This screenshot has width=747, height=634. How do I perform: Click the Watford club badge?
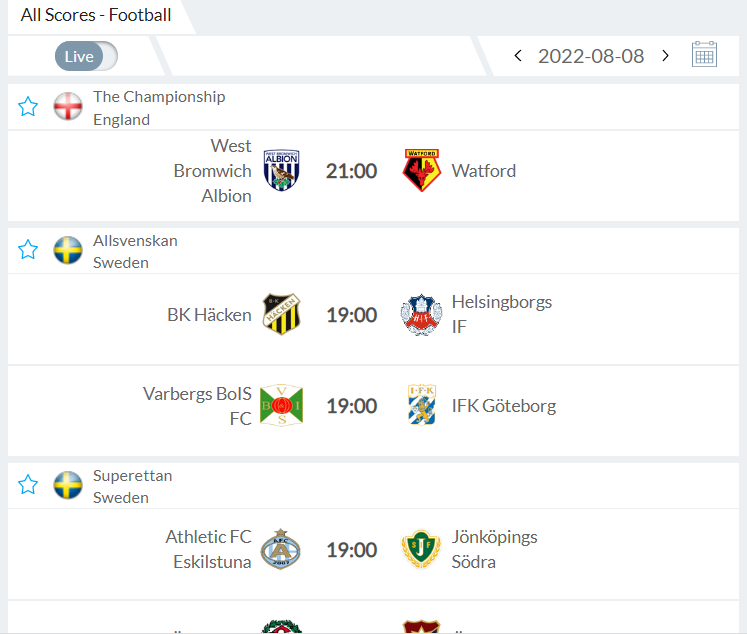point(422,171)
